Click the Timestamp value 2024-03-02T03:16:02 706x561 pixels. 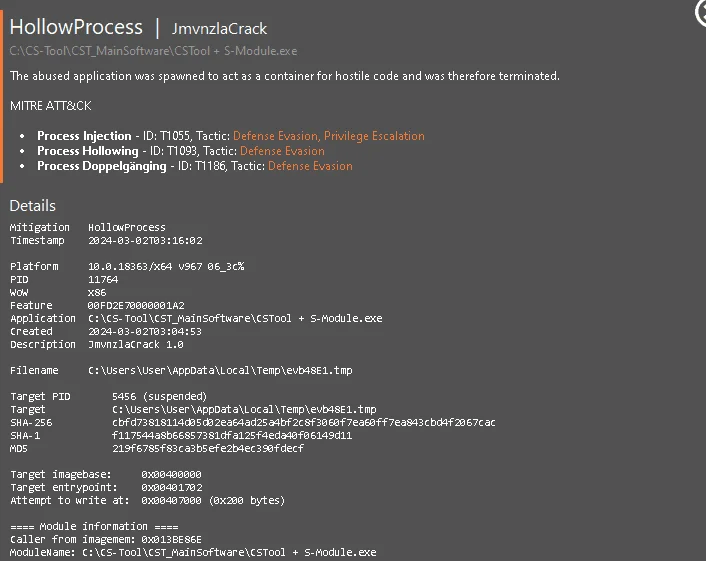pos(145,240)
